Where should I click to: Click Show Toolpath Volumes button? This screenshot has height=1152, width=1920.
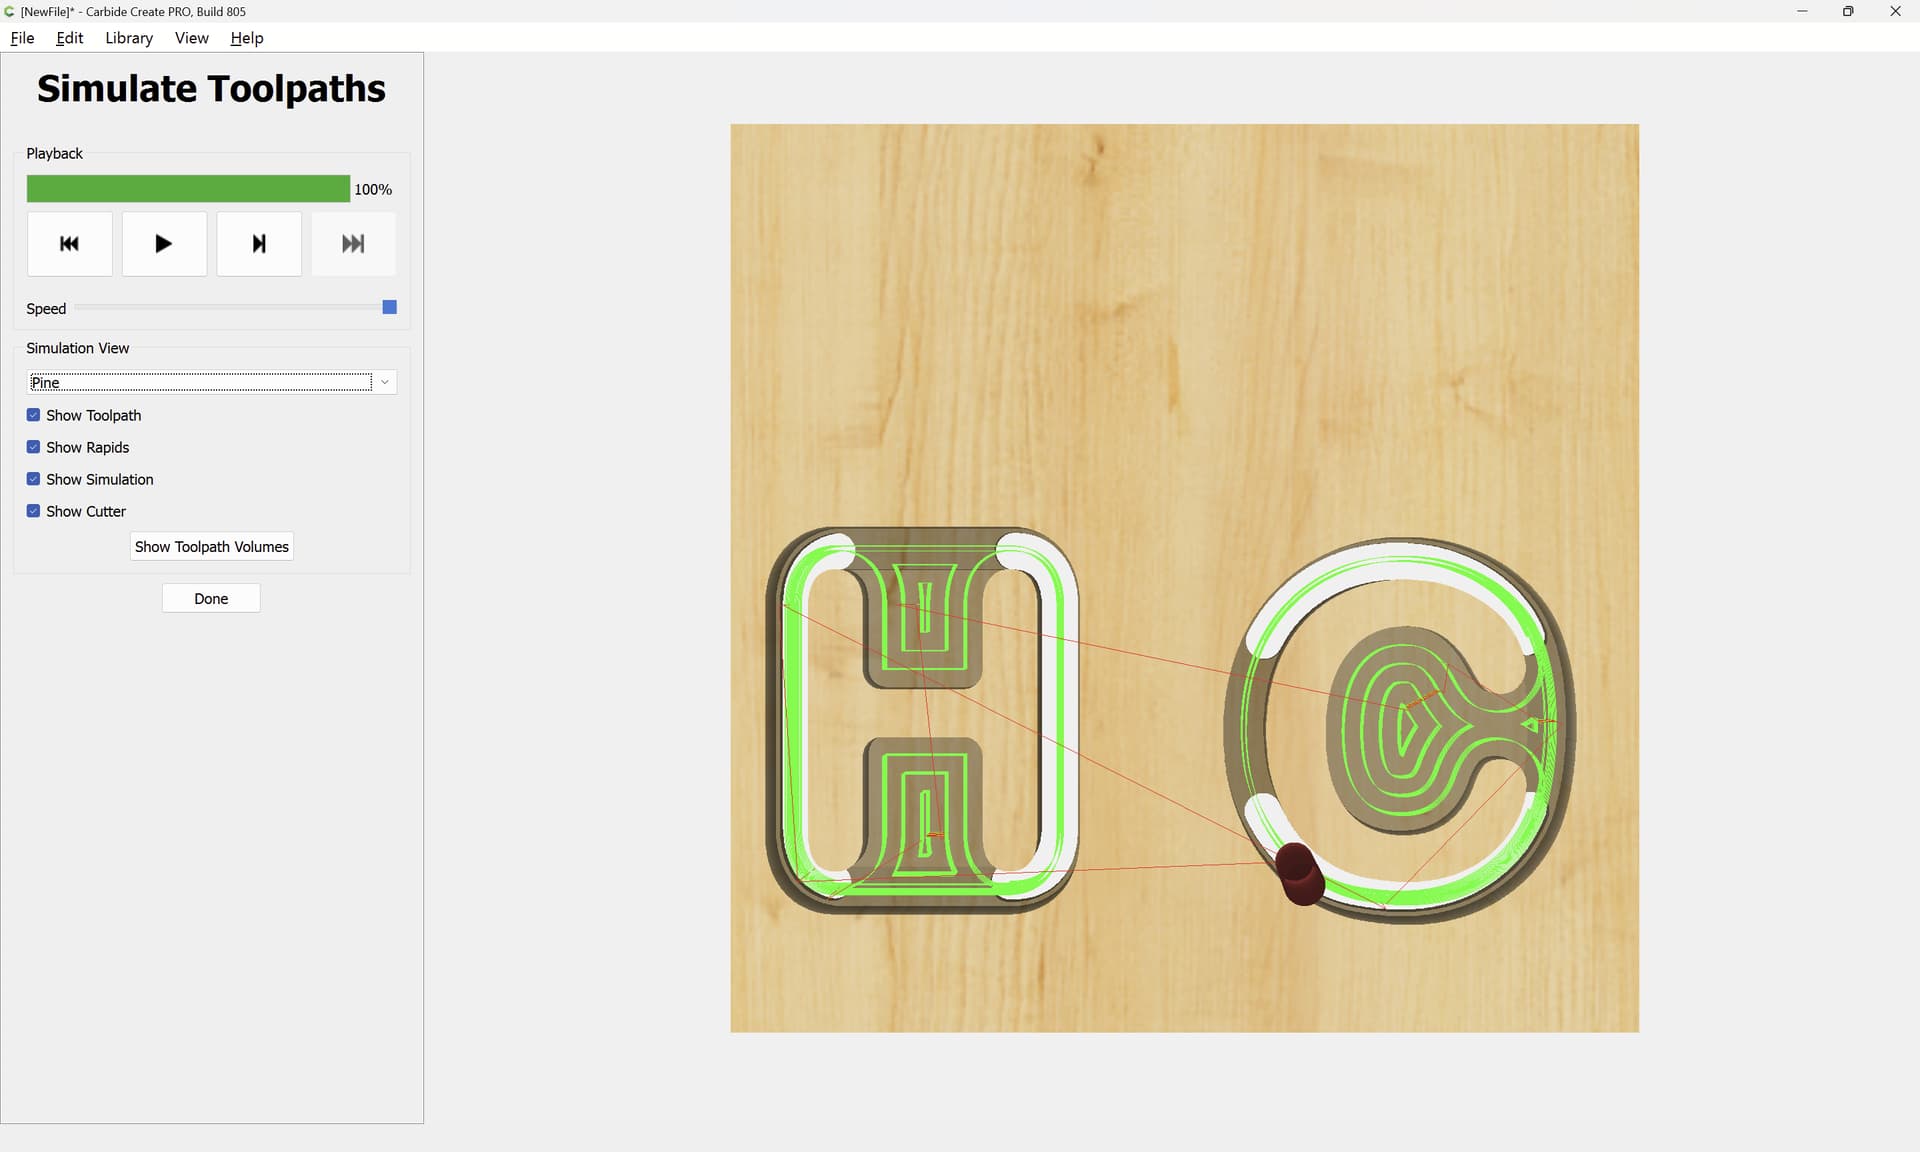[212, 546]
